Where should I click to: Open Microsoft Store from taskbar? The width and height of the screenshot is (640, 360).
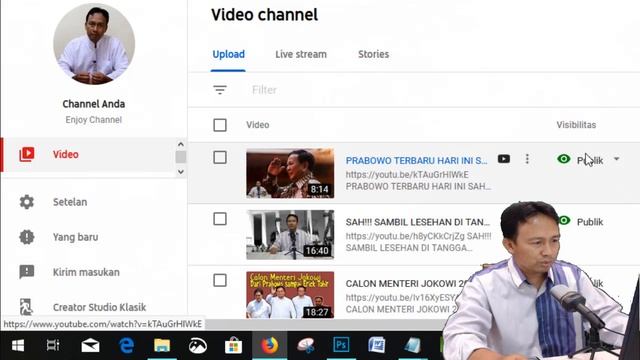[x=233, y=346]
